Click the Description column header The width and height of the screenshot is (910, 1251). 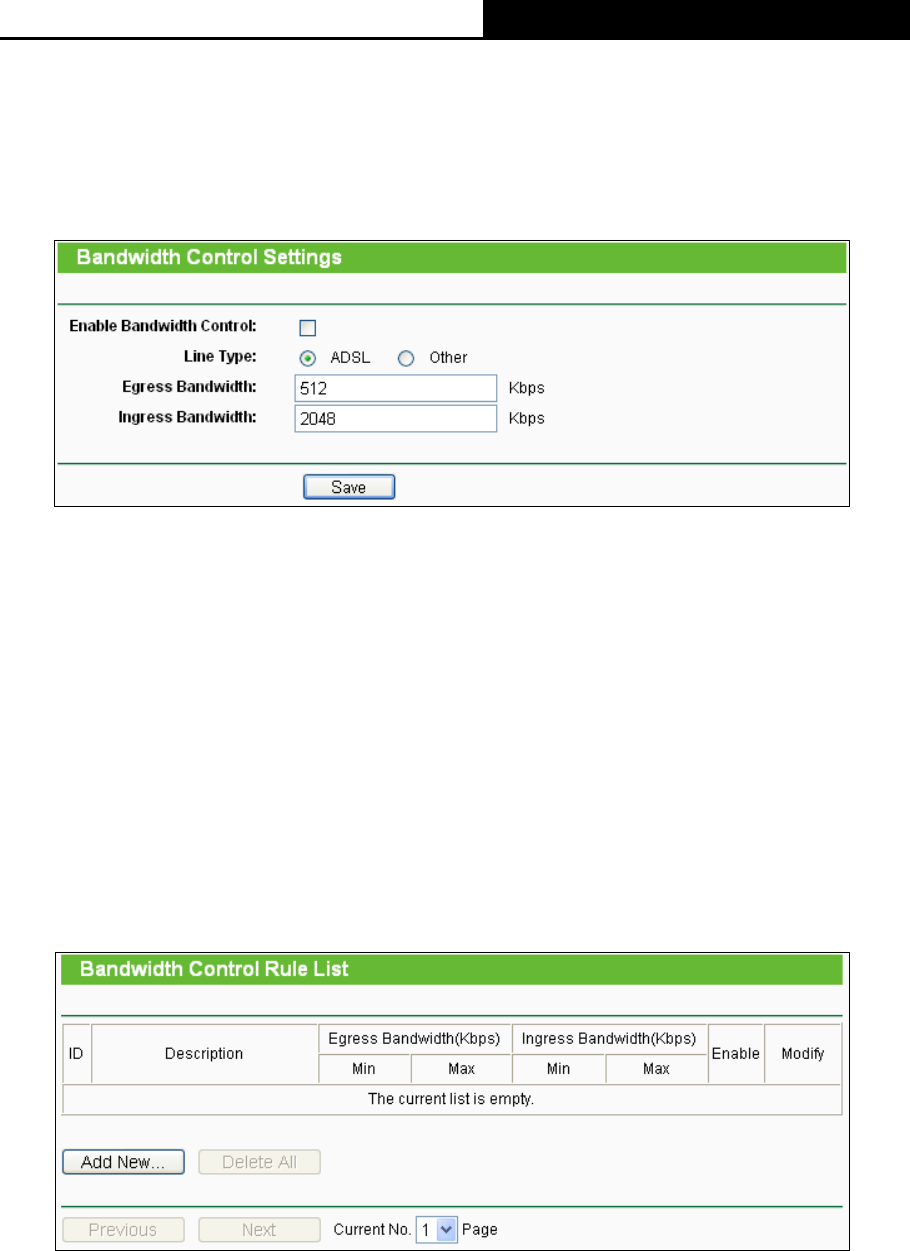[x=204, y=1053]
